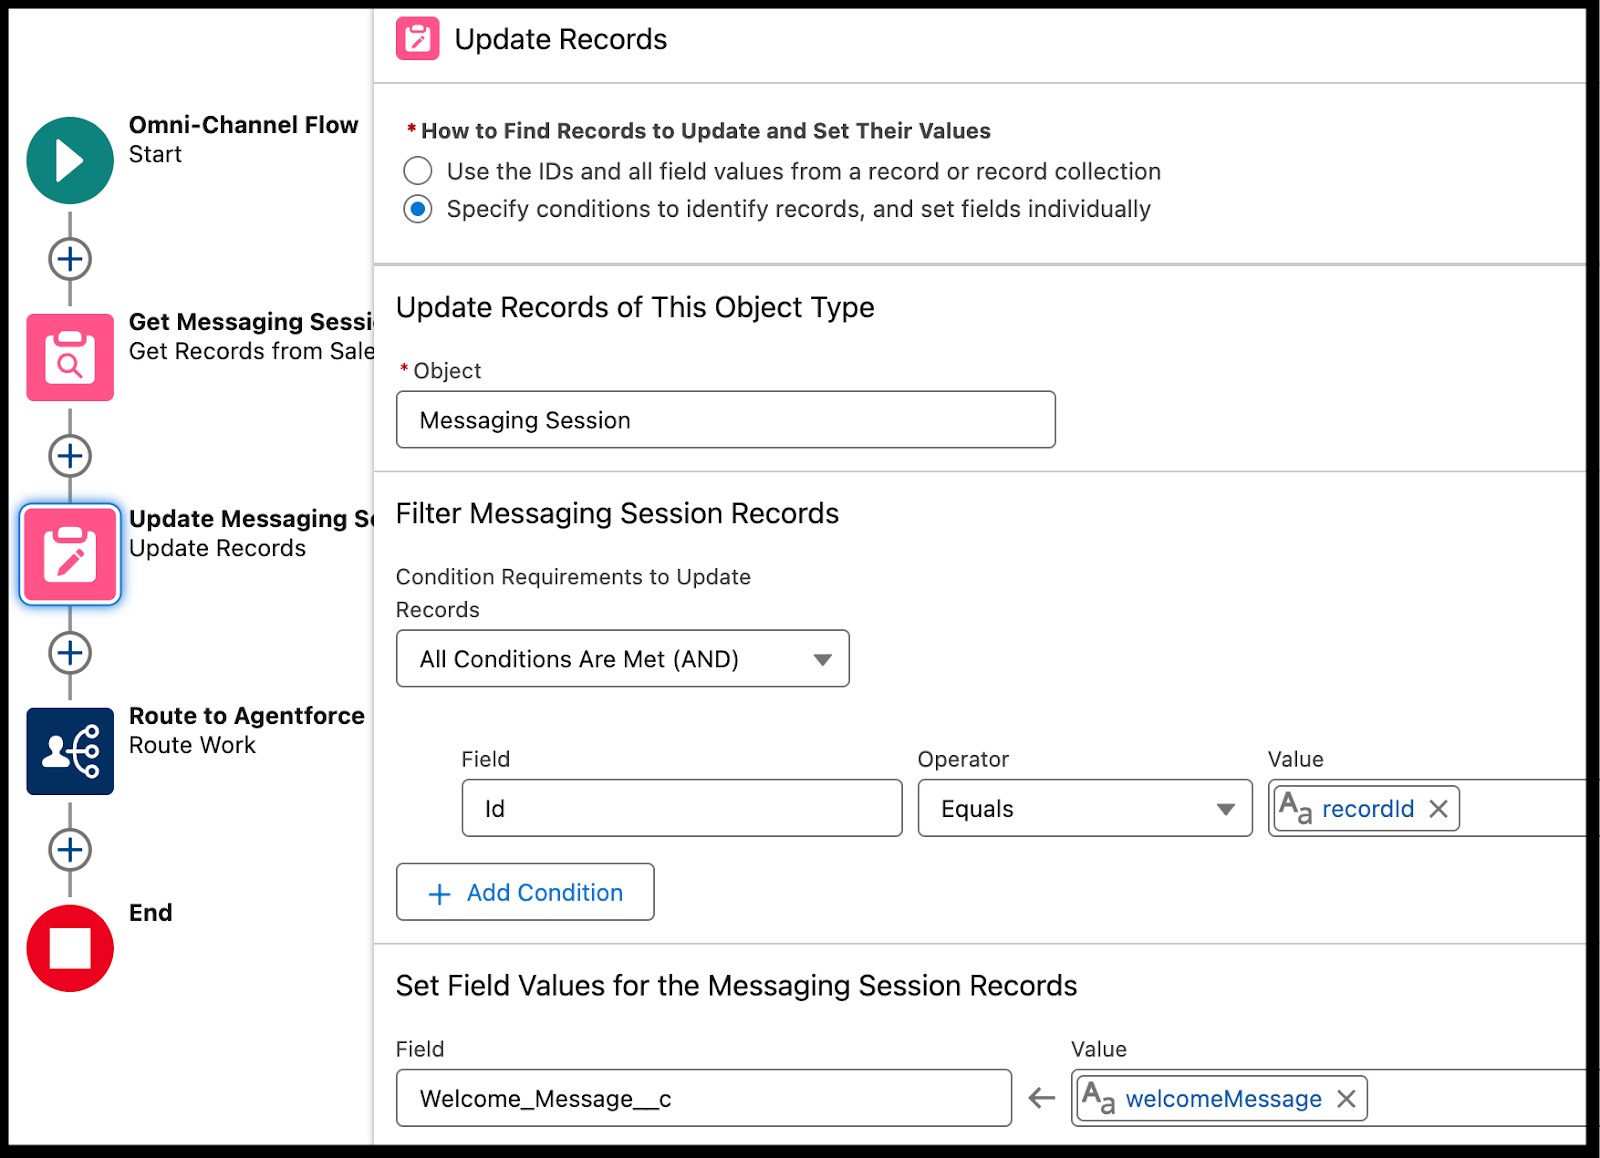Click the Messaging Session object field
Image resolution: width=1600 pixels, height=1158 pixels.
pyautogui.click(x=725, y=420)
